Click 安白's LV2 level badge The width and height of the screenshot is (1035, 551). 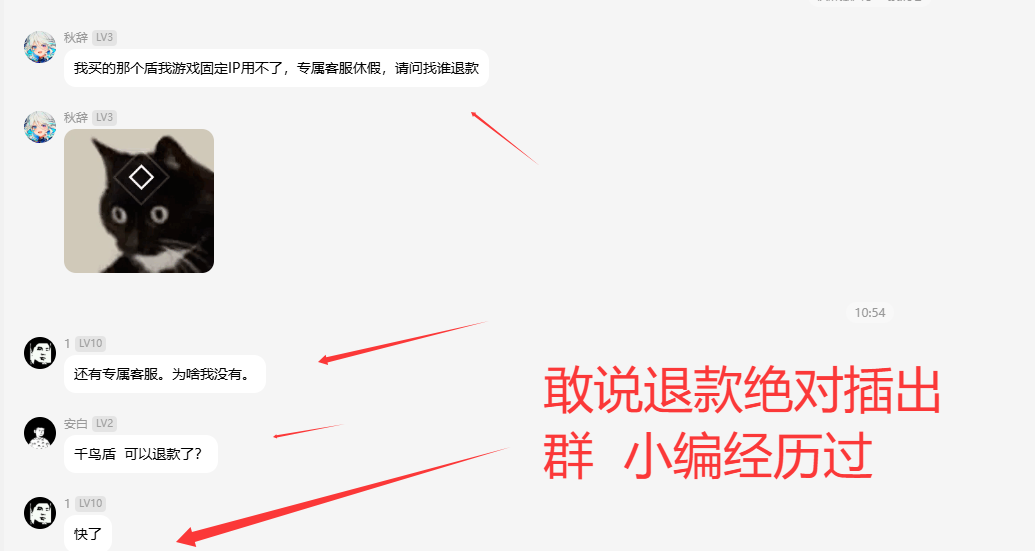(104, 424)
